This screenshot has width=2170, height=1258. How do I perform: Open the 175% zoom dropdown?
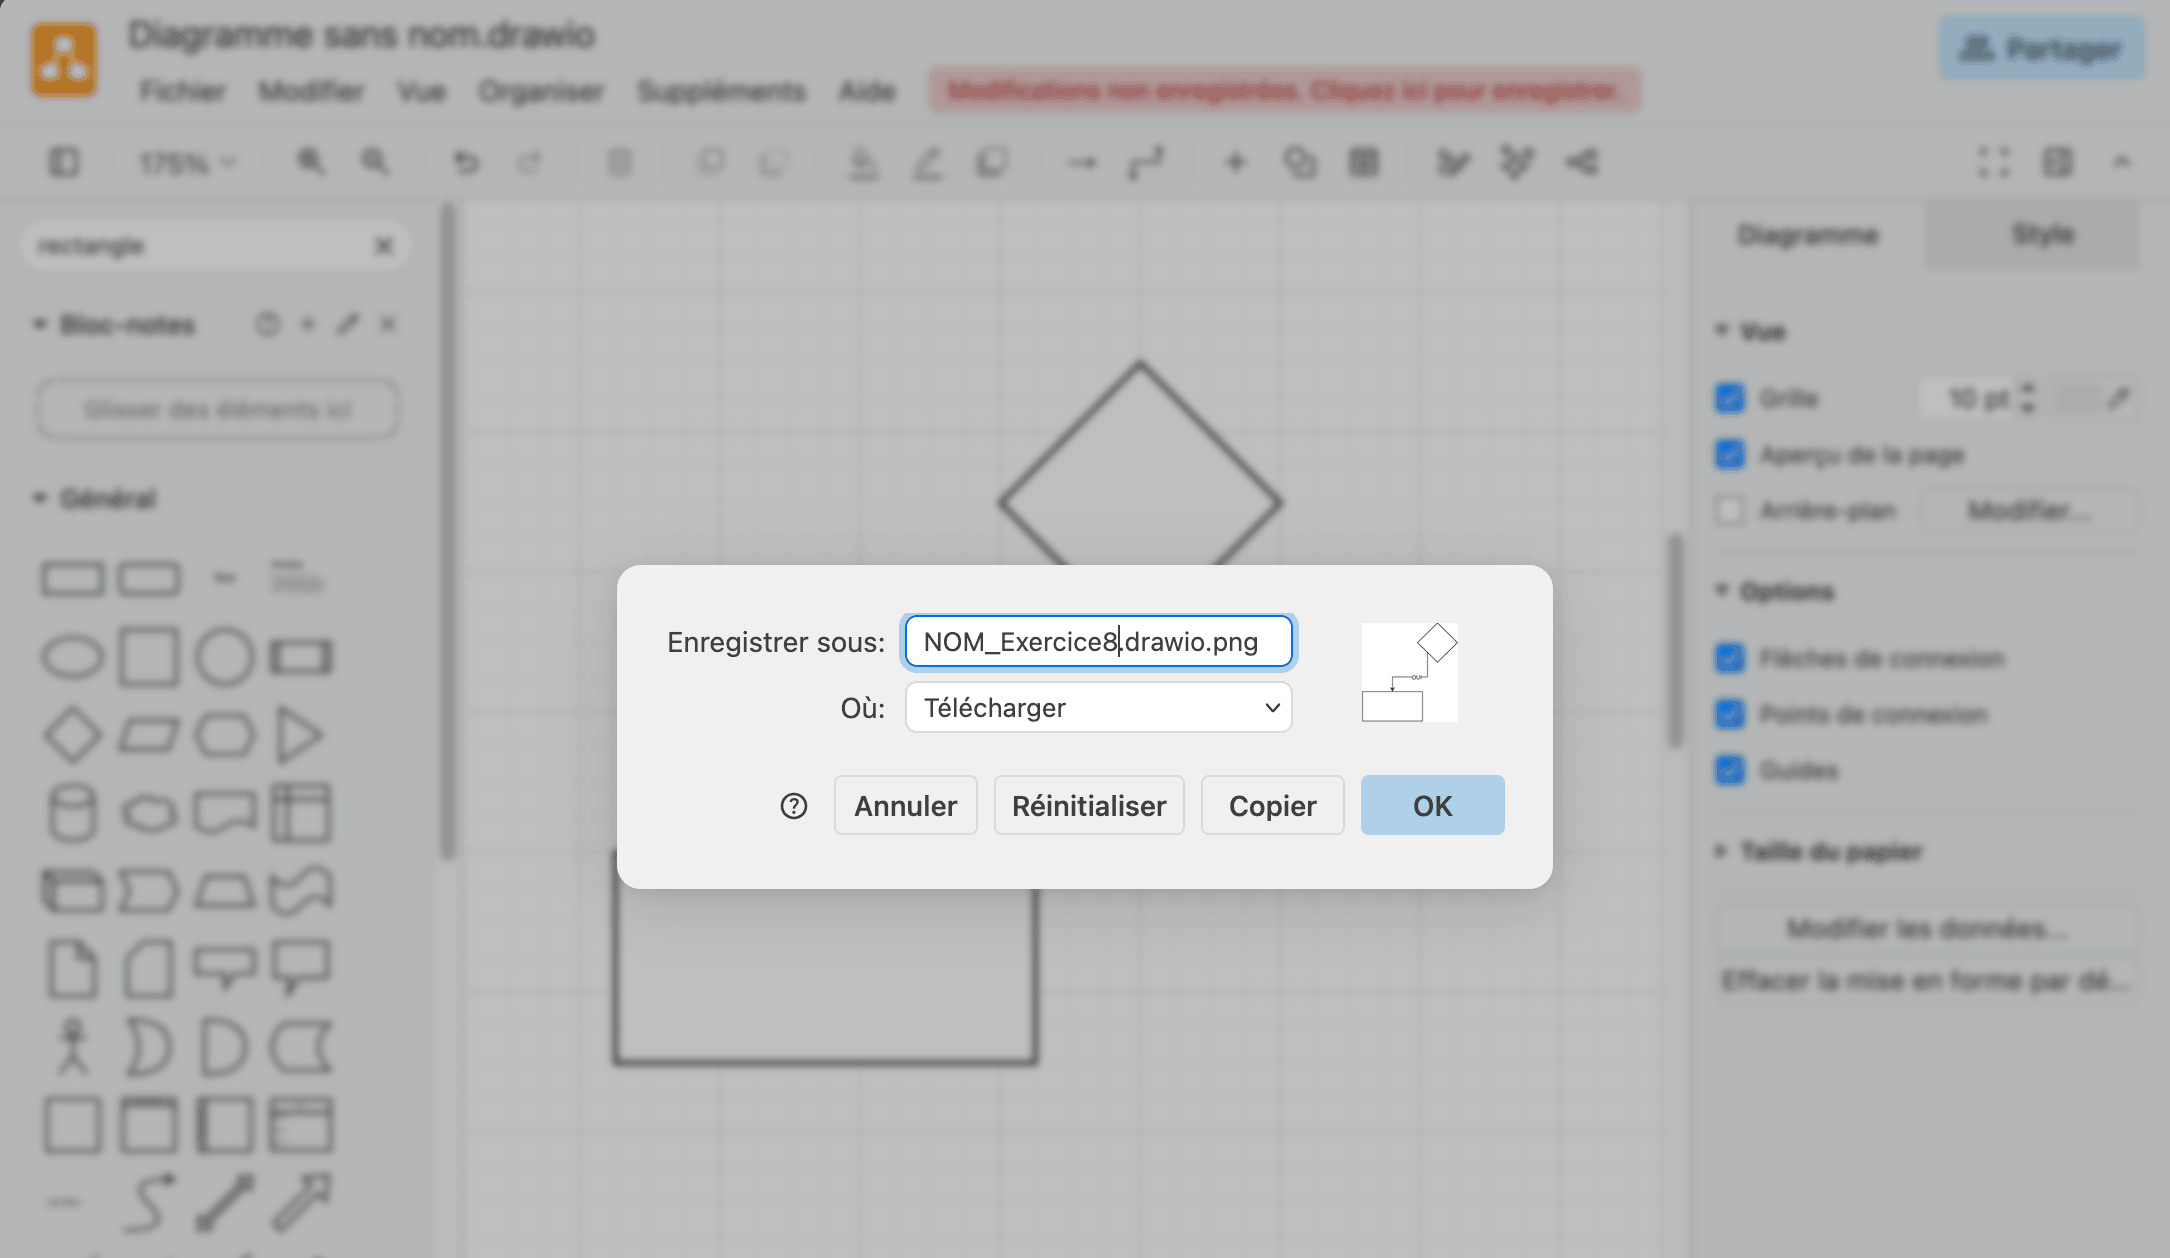pos(187,162)
